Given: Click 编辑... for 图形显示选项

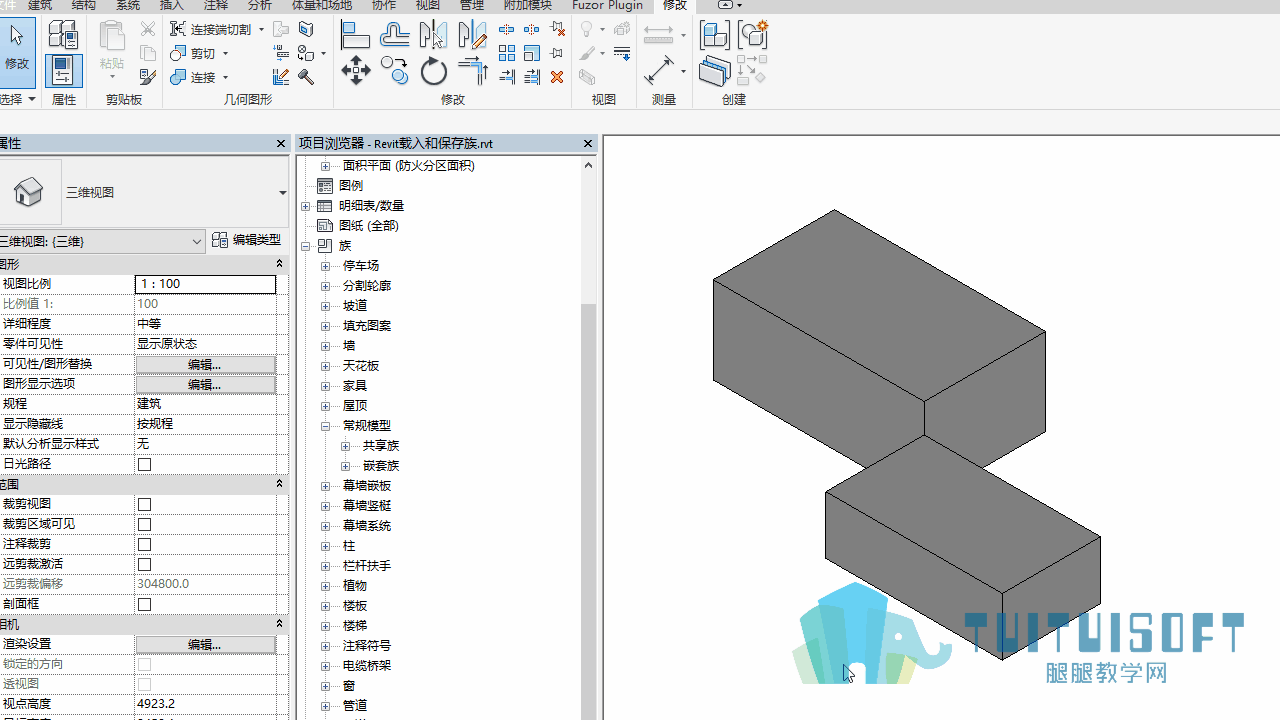Looking at the screenshot, I should click(205, 384).
